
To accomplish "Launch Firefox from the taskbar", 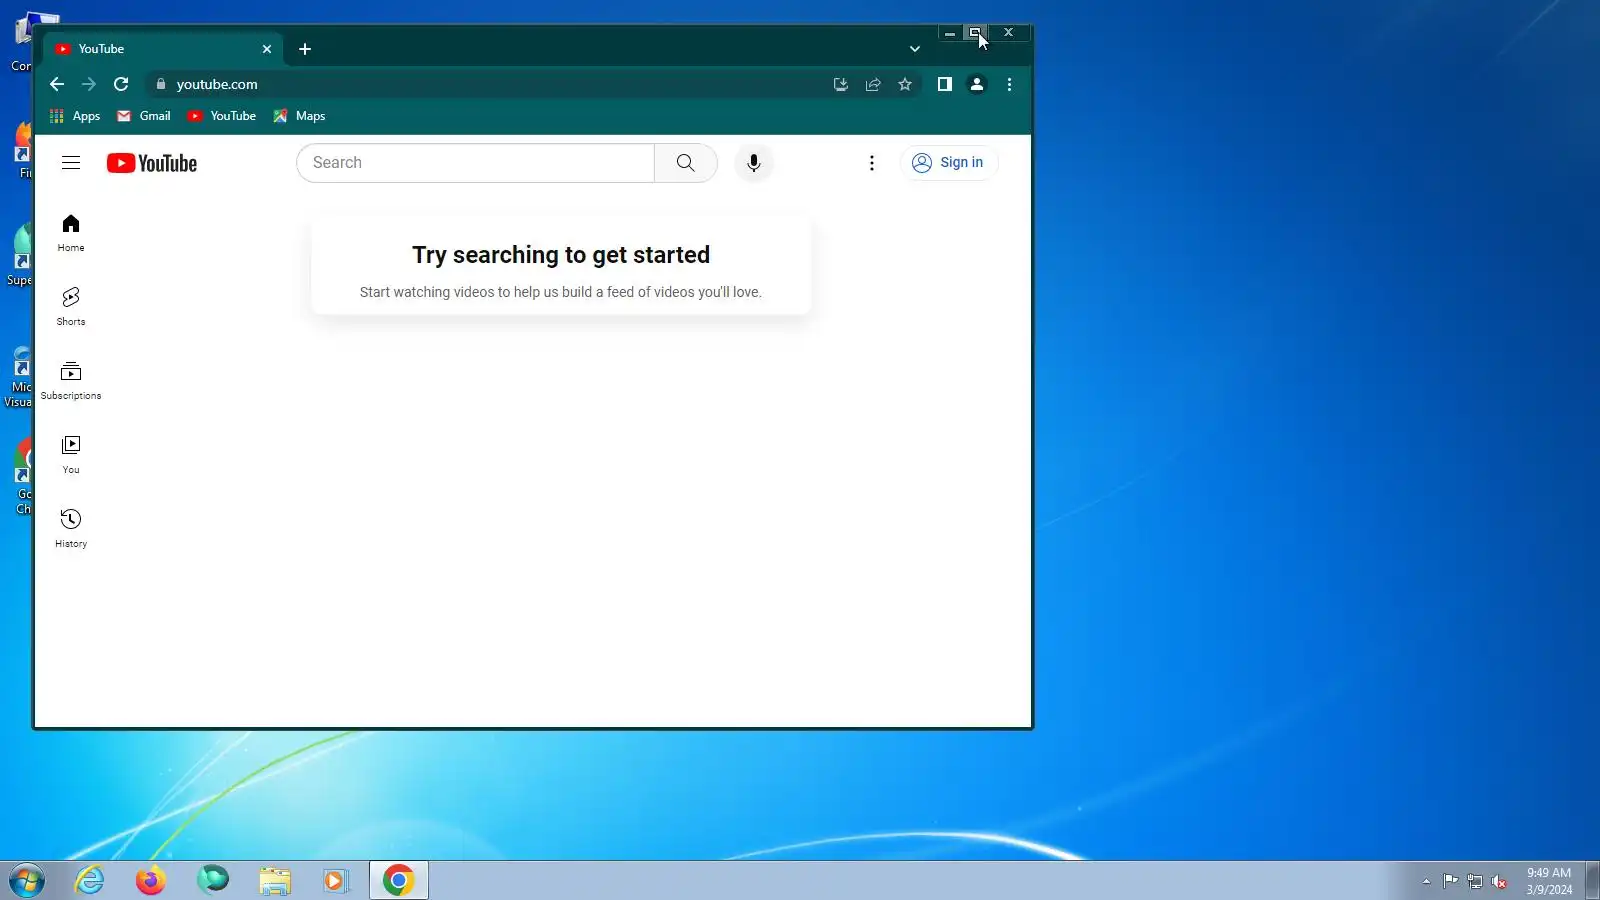I will click(151, 881).
